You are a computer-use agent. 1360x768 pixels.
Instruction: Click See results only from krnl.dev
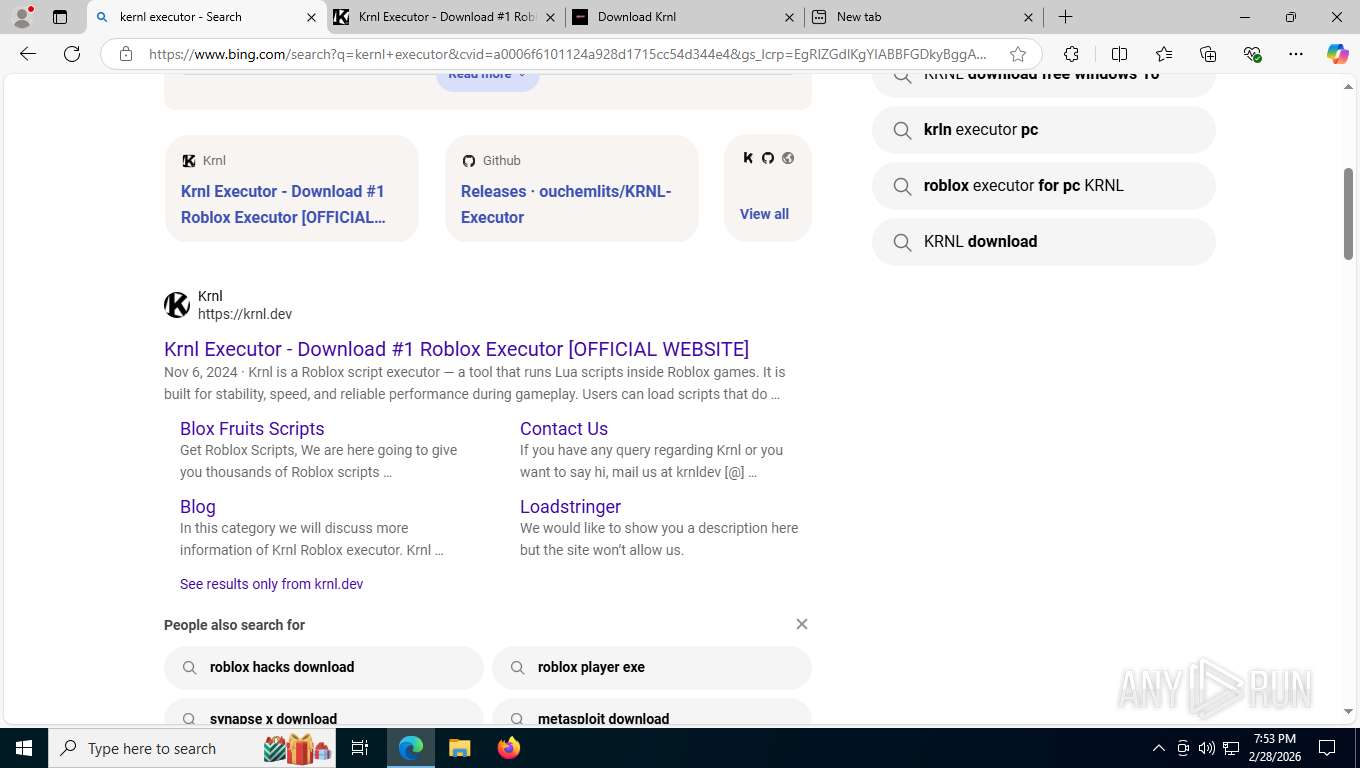point(271,584)
